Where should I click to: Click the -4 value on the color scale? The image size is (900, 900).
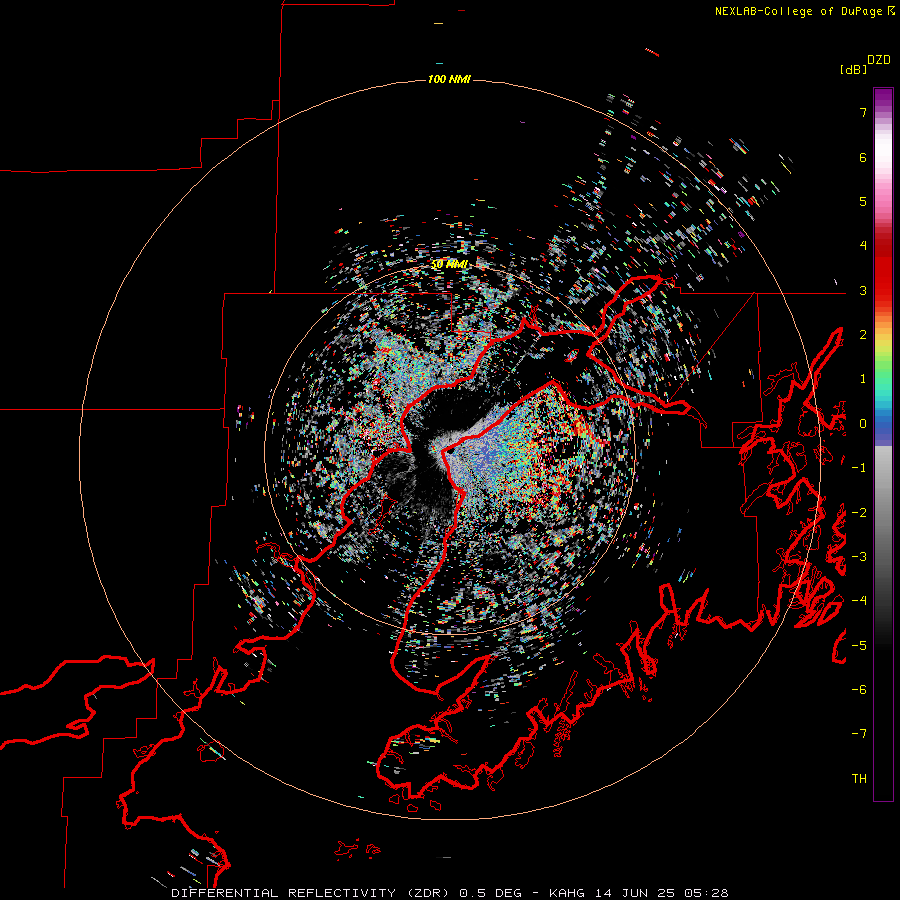pyautogui.click(x=859, y=601)
